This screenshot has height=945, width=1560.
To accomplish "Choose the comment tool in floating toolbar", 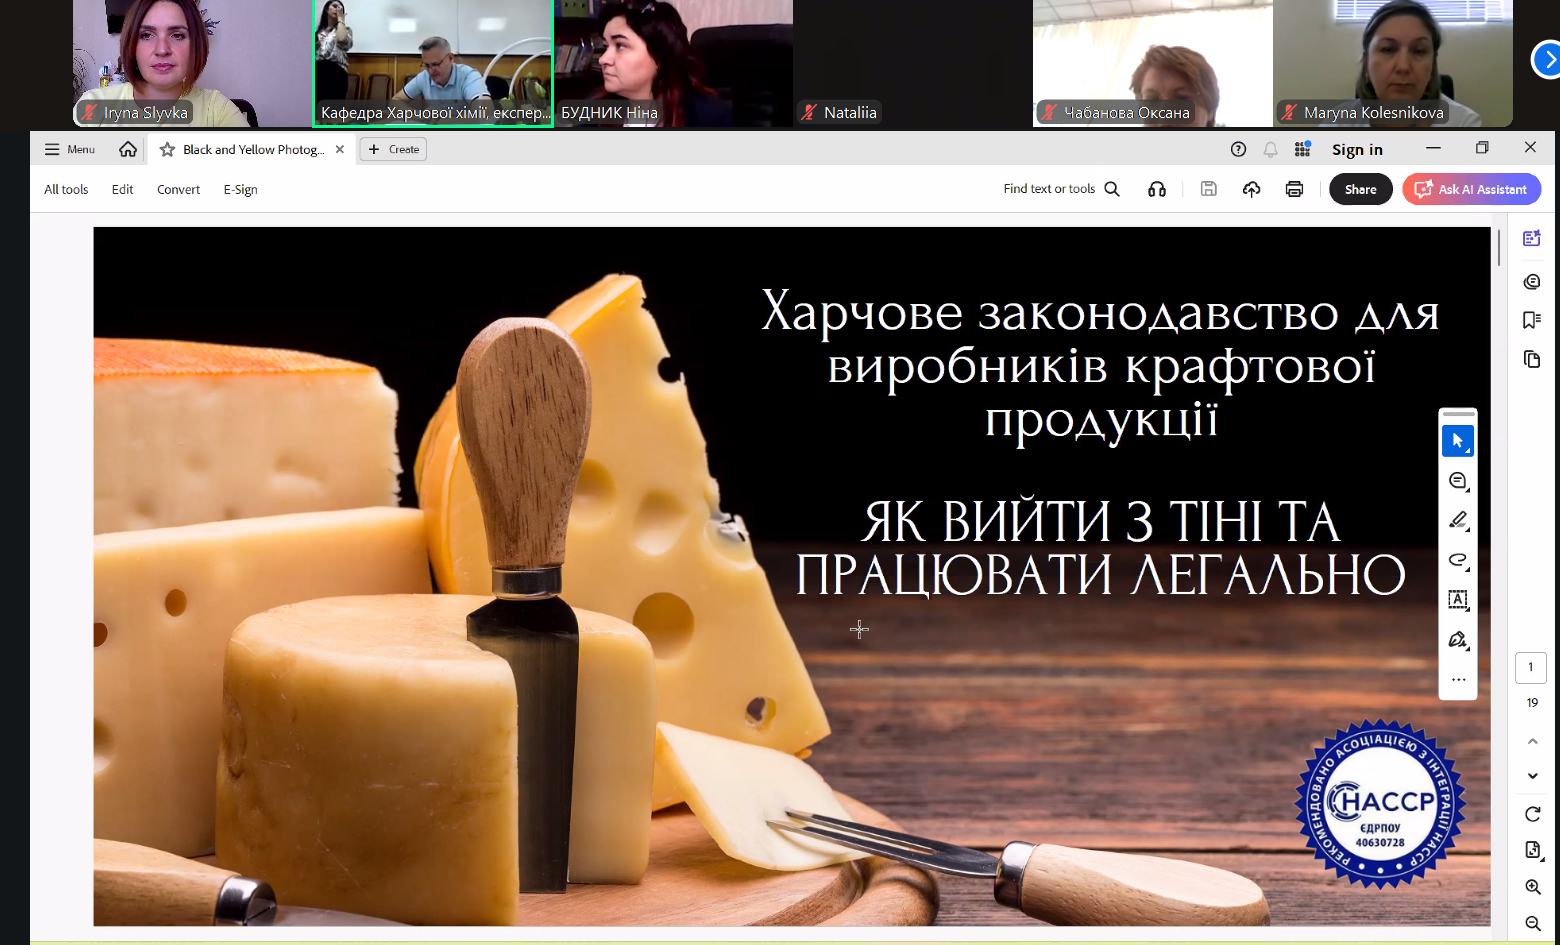I will coord(1457,481).
